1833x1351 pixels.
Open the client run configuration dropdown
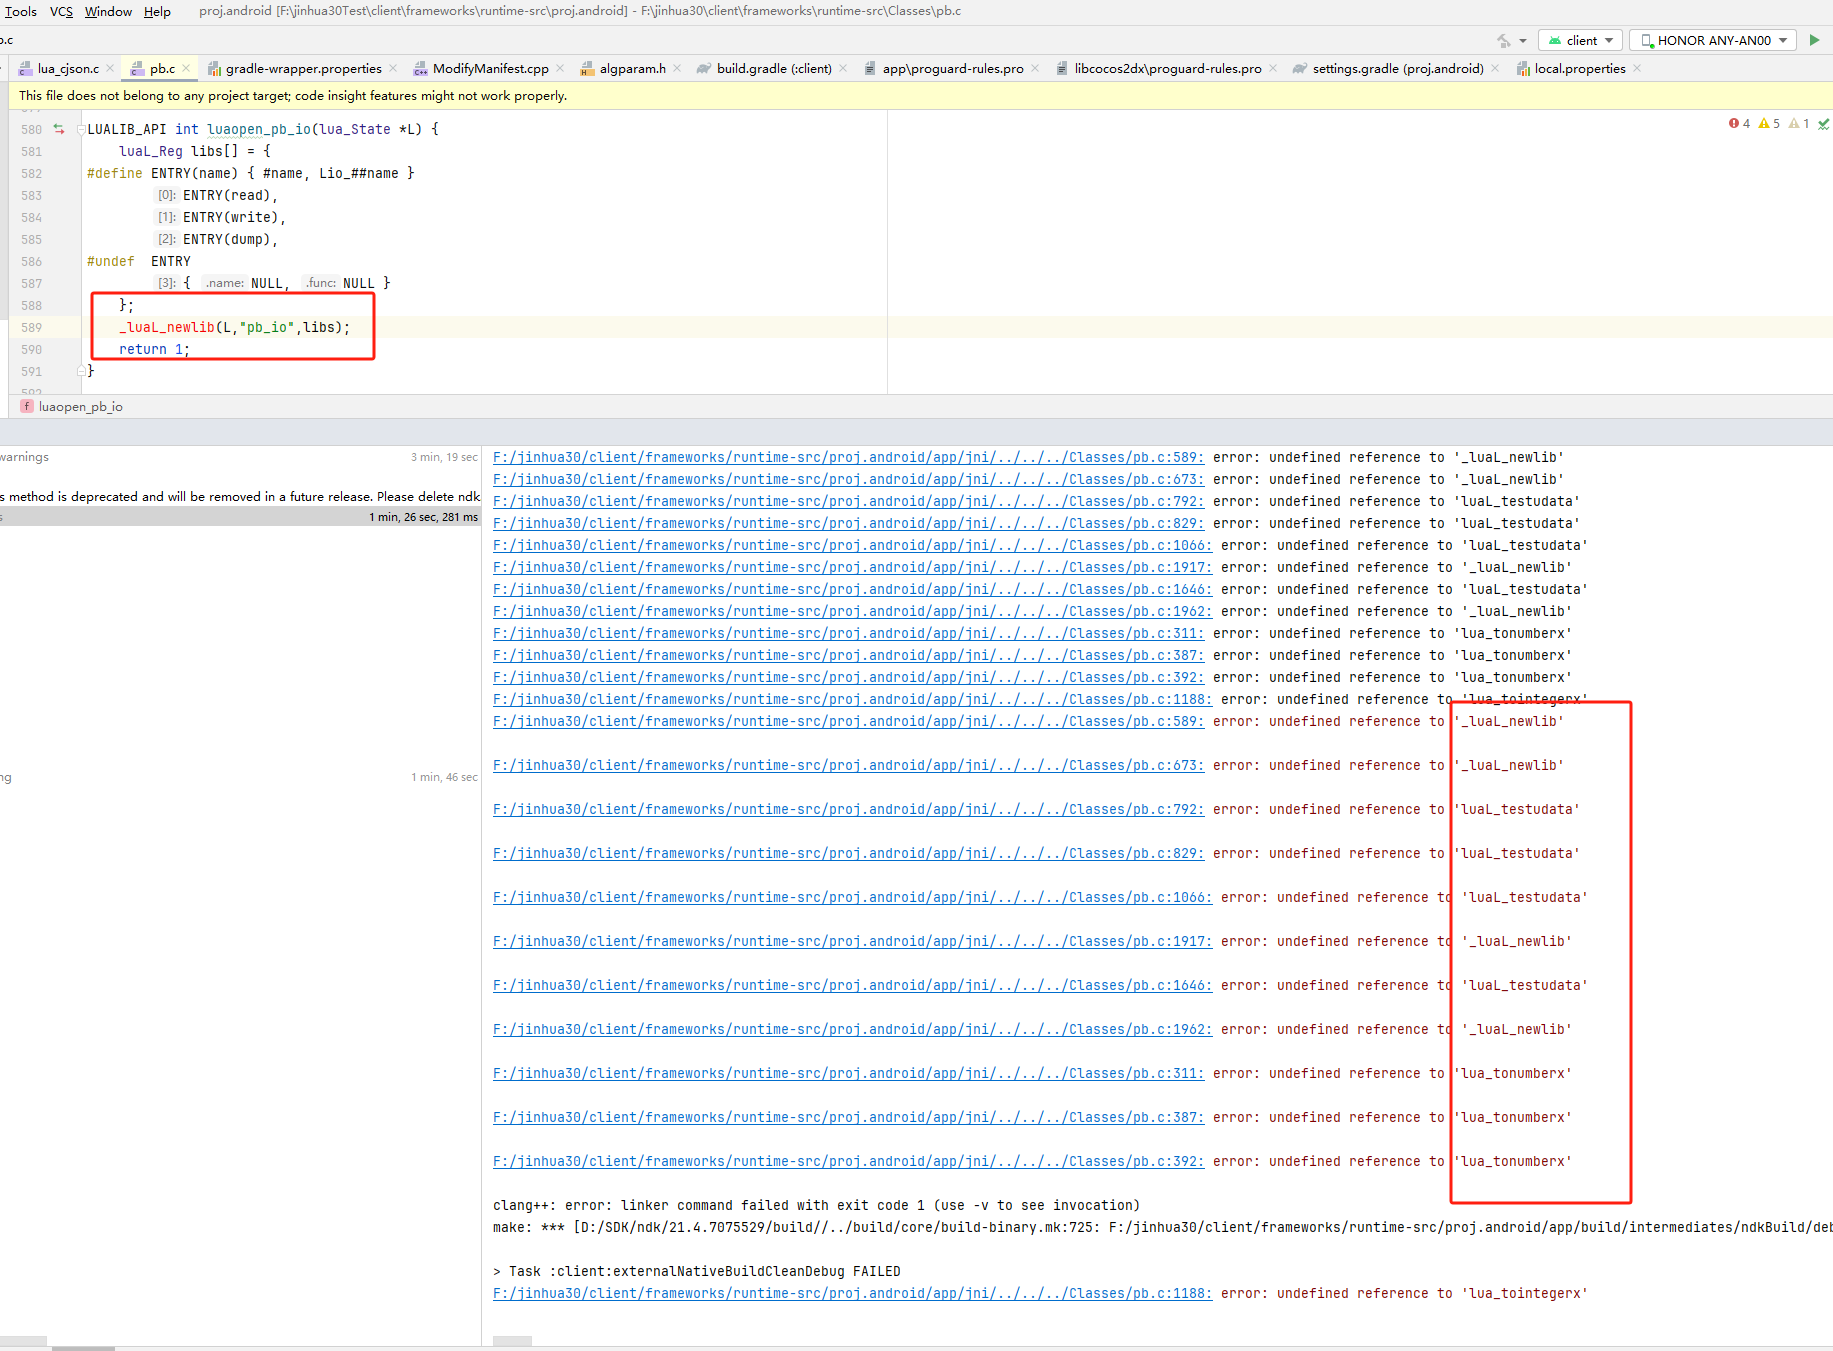(x=1580, y=40)
